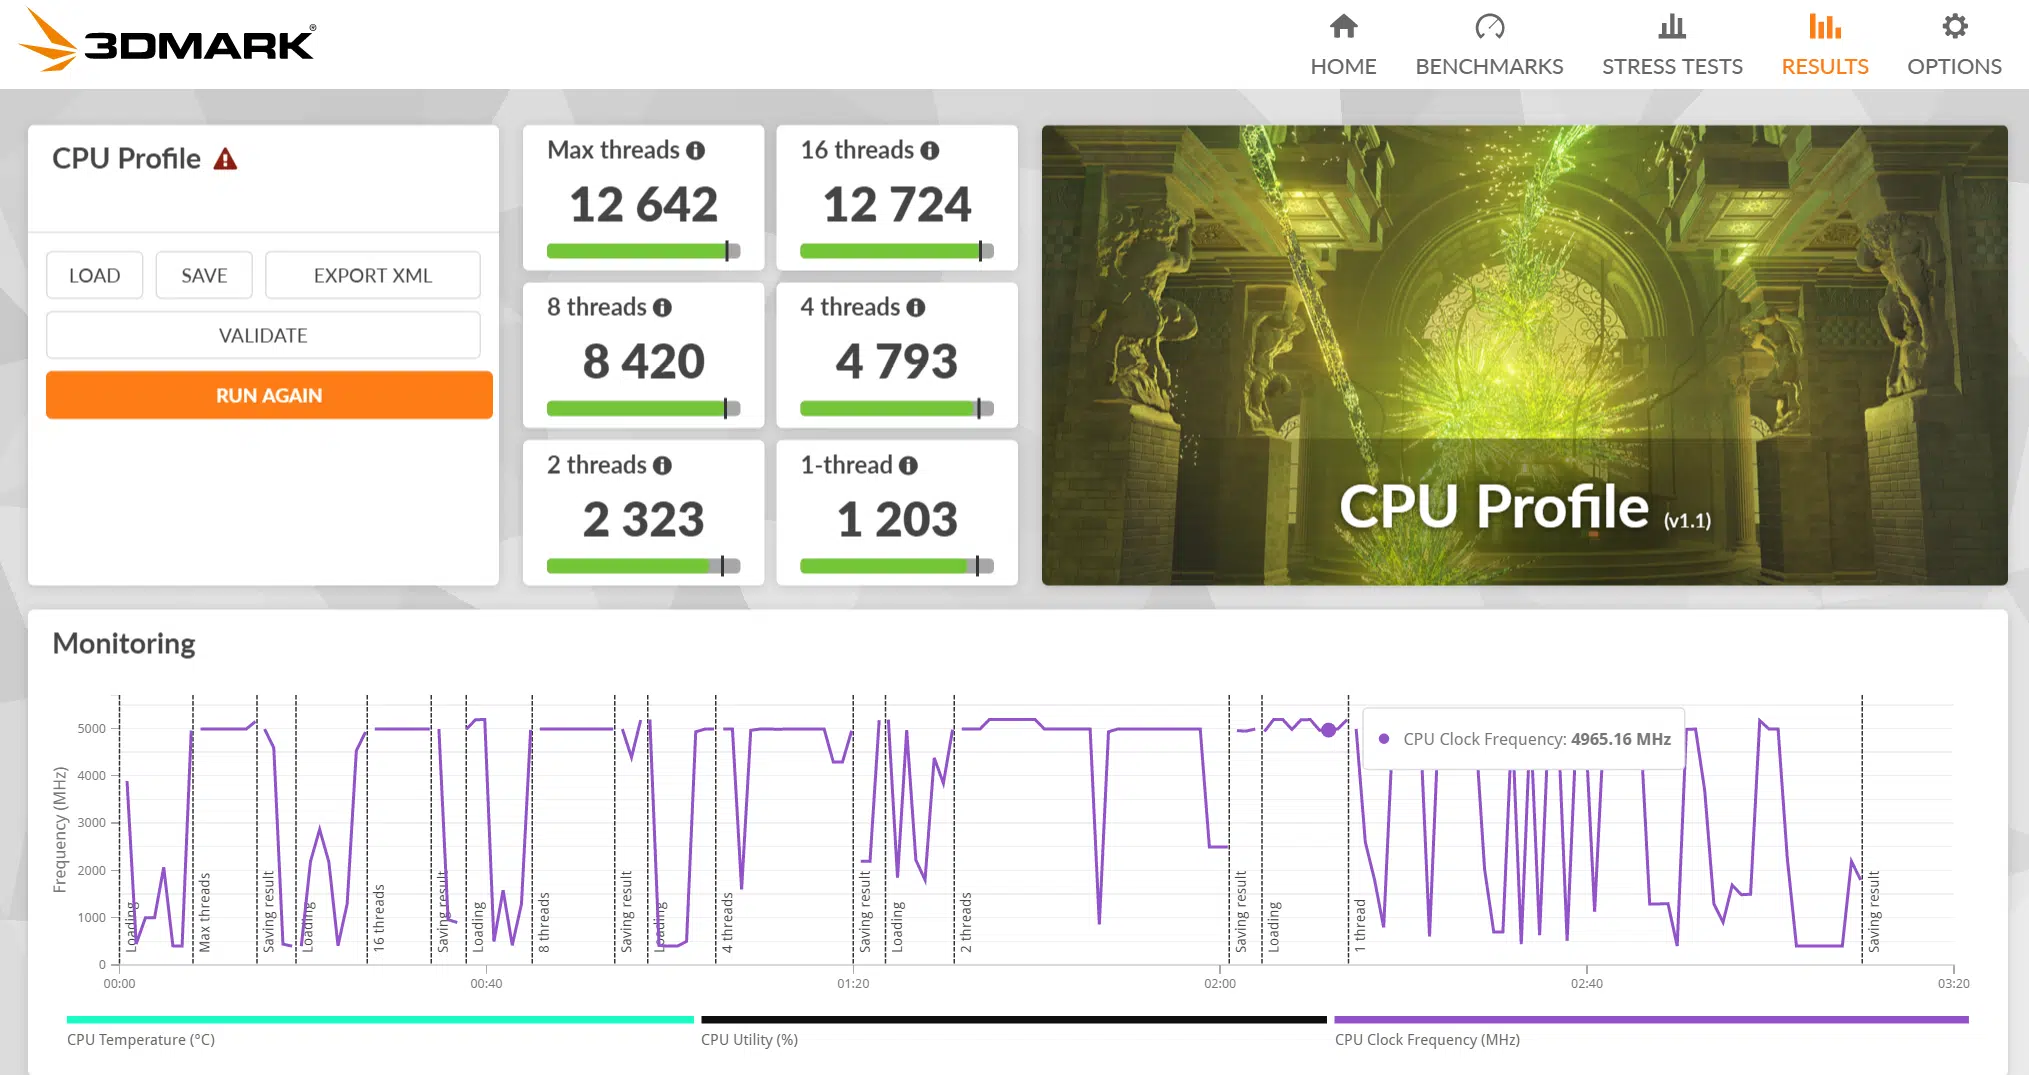The height and width of the screenshot is (1075, 2029).
Task: Click the highlighted data point on the graph
Action: (x=1328, y=730)
